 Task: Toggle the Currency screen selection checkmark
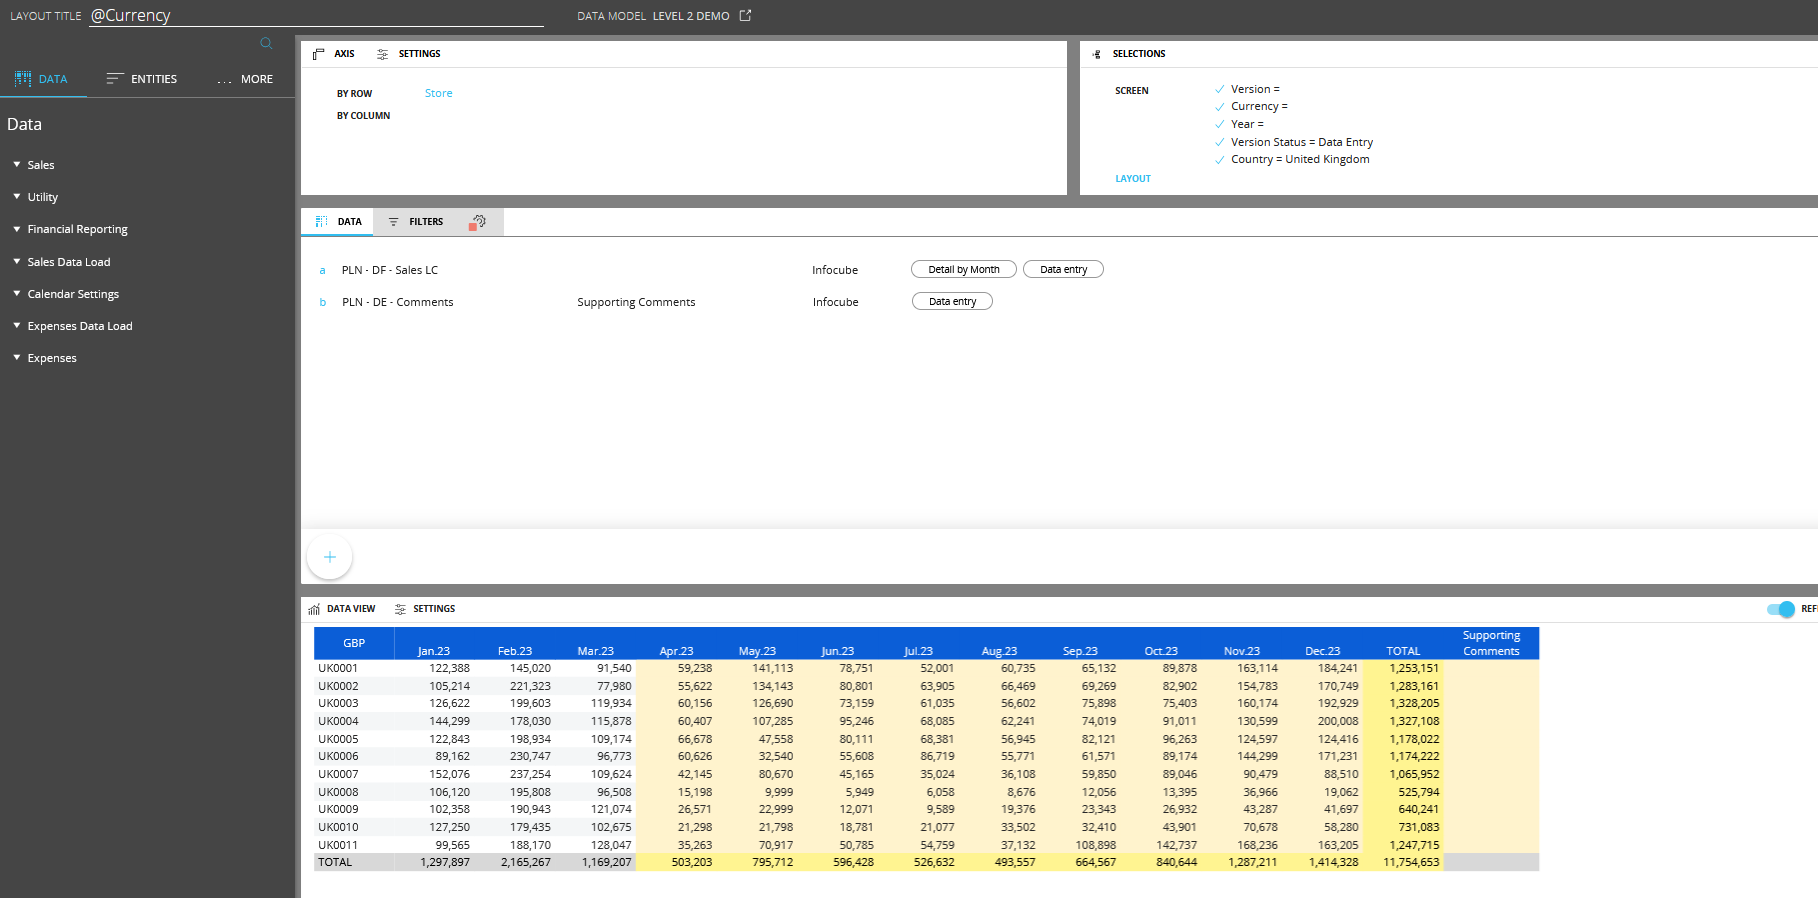[1219, 107]
